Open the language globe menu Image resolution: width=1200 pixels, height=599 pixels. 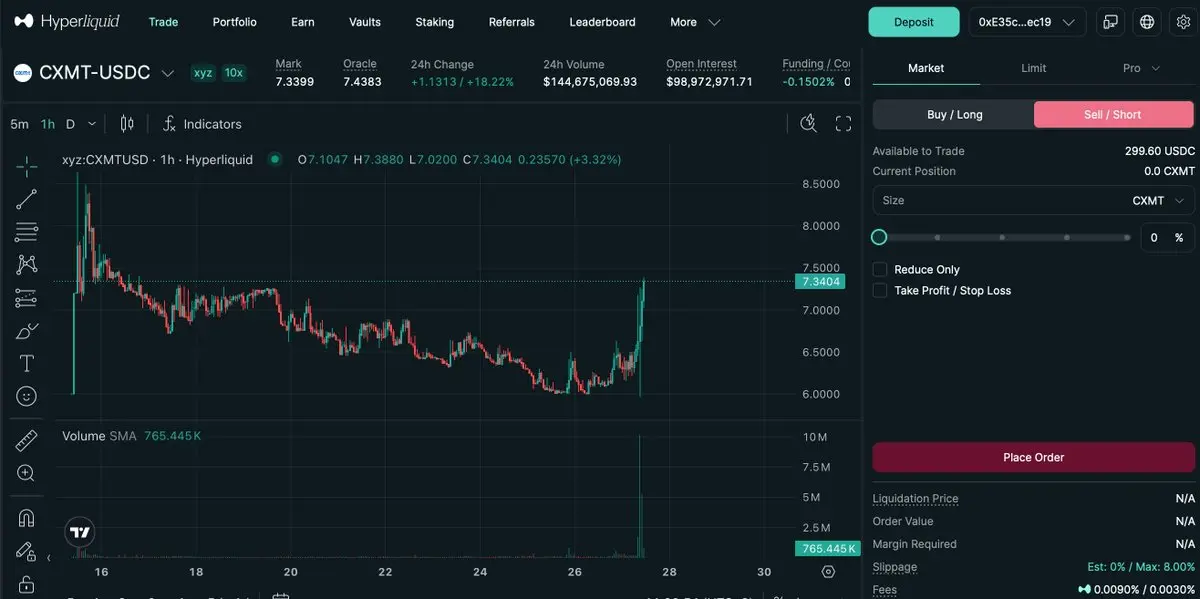point(1147,22)
